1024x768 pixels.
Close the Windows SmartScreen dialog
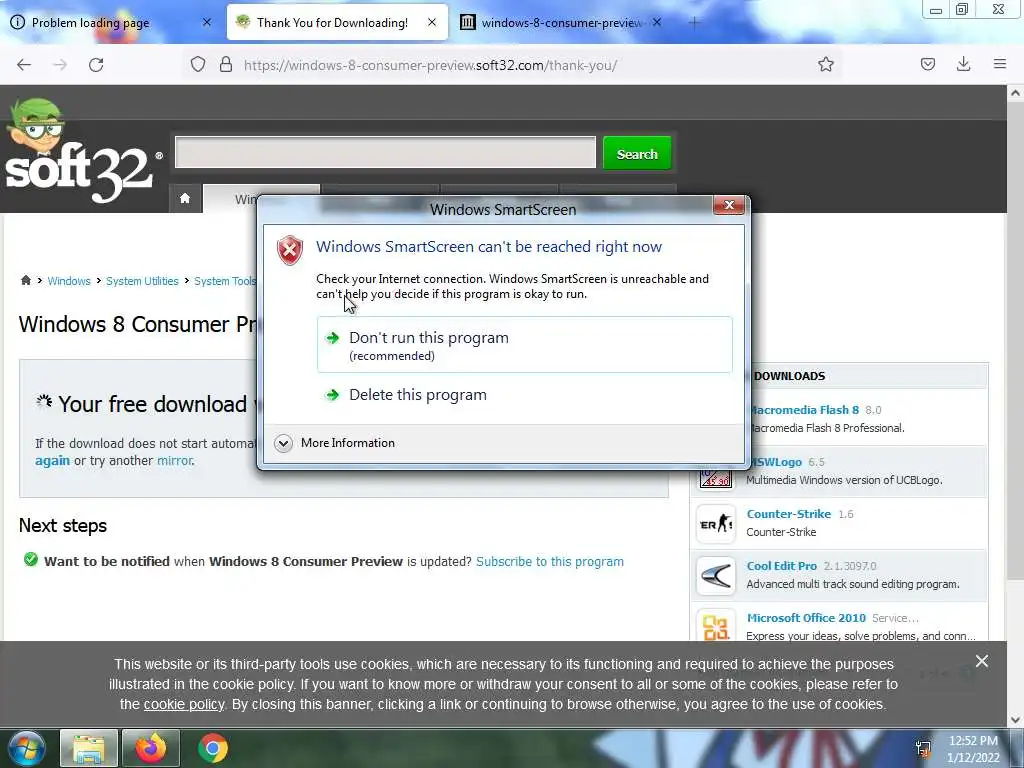point(729,205)
